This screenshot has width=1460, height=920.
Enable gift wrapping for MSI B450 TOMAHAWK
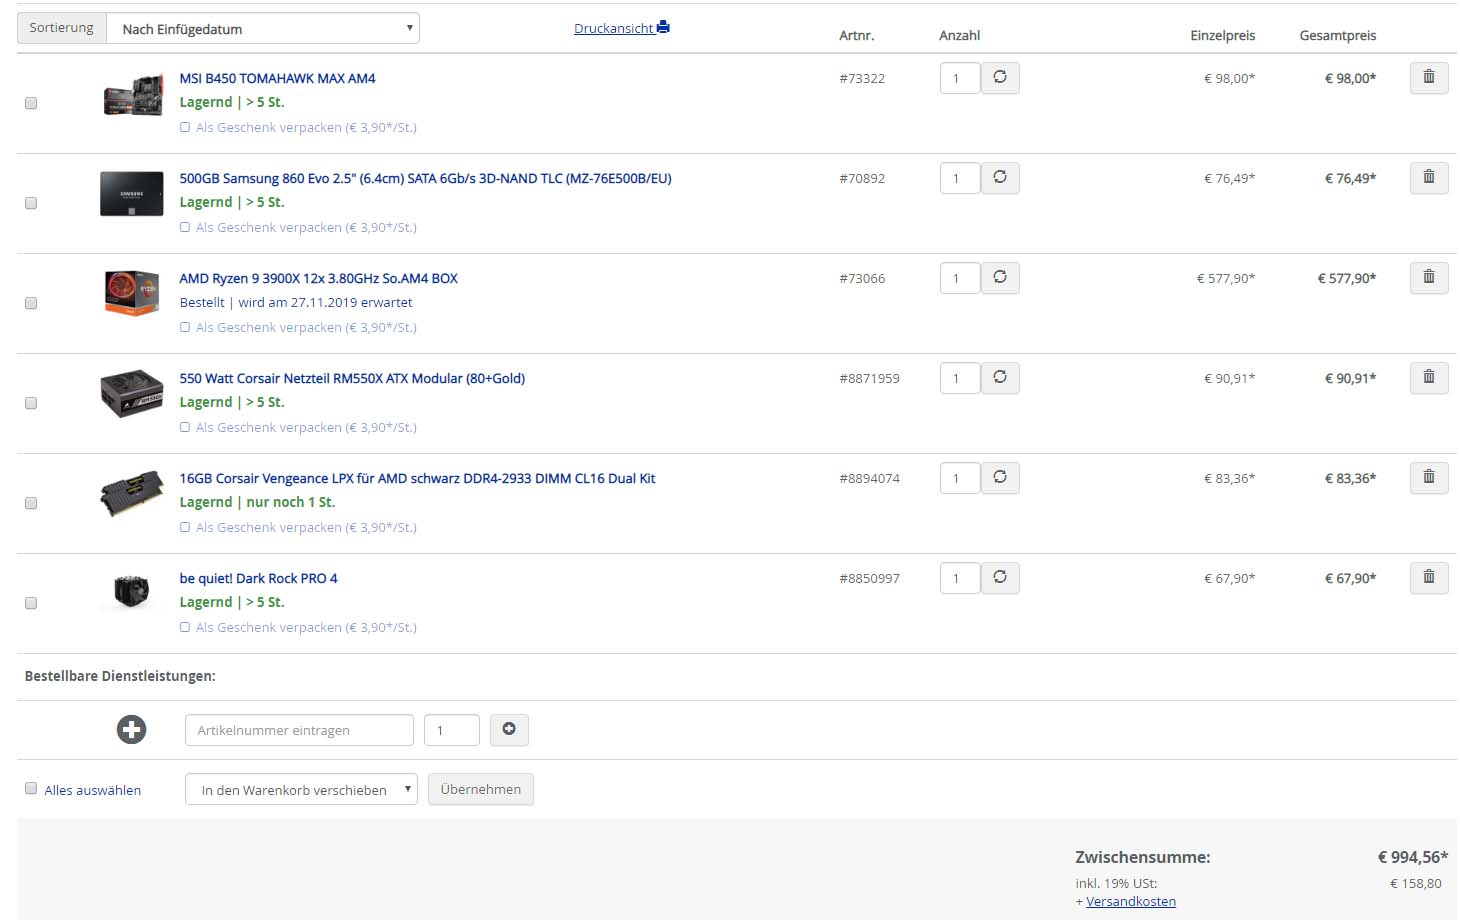(185, 127)
